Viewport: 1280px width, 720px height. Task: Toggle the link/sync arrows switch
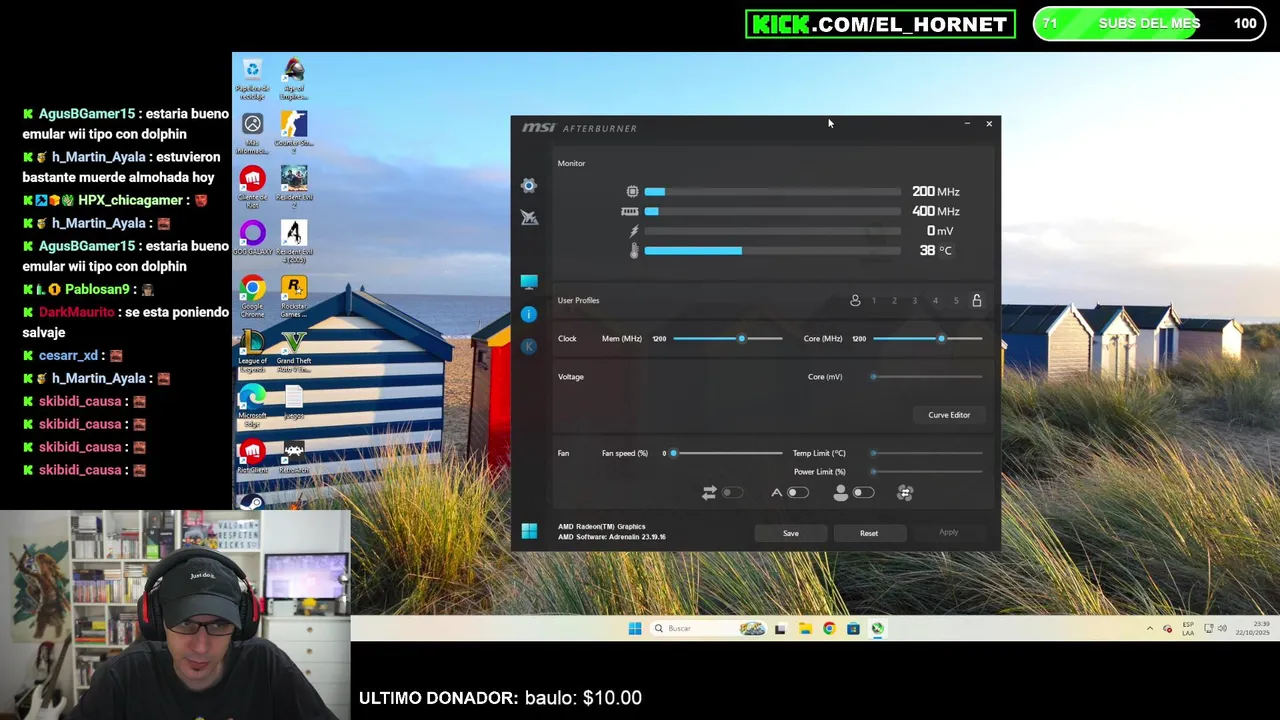[x=733, y=492]
